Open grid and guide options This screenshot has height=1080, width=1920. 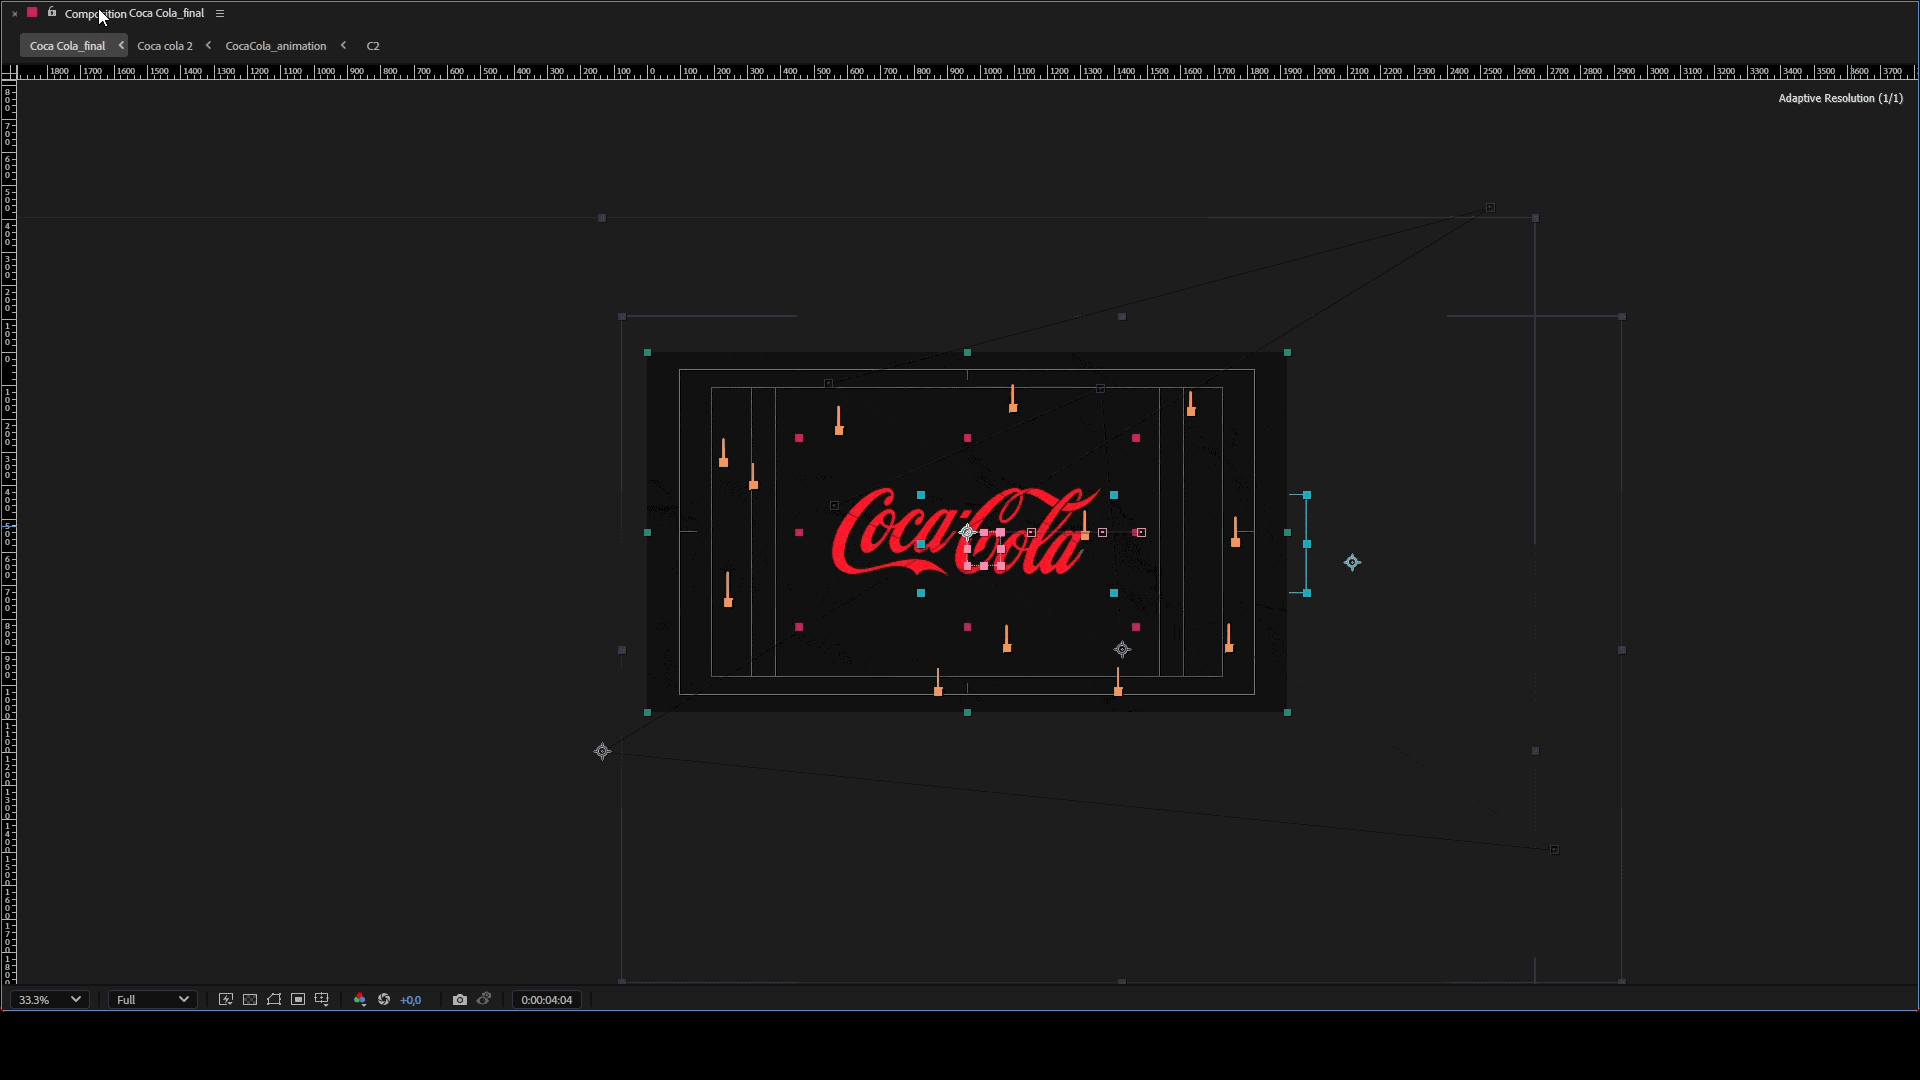coord(322,1000)
